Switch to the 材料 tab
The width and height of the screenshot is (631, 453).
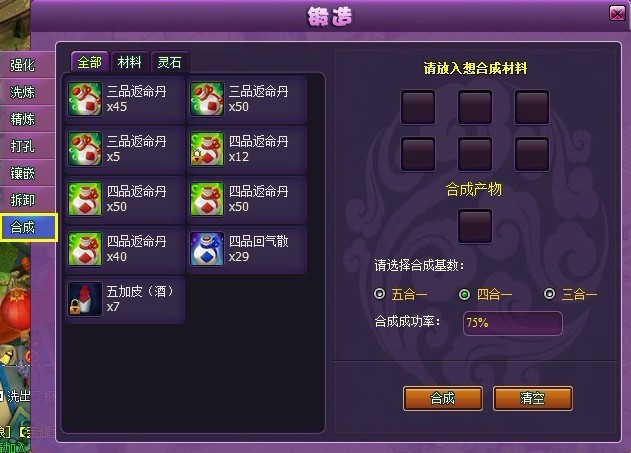pyautogui.click(x=130, y=62)
